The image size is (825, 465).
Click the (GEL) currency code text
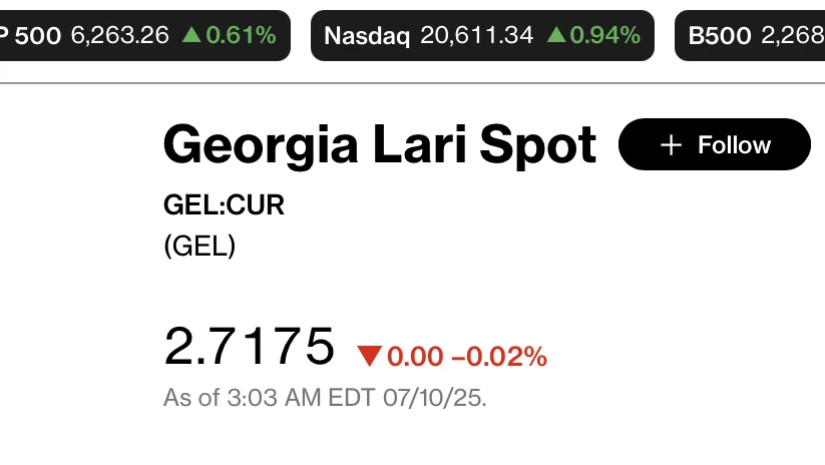(x=200, y=246)
